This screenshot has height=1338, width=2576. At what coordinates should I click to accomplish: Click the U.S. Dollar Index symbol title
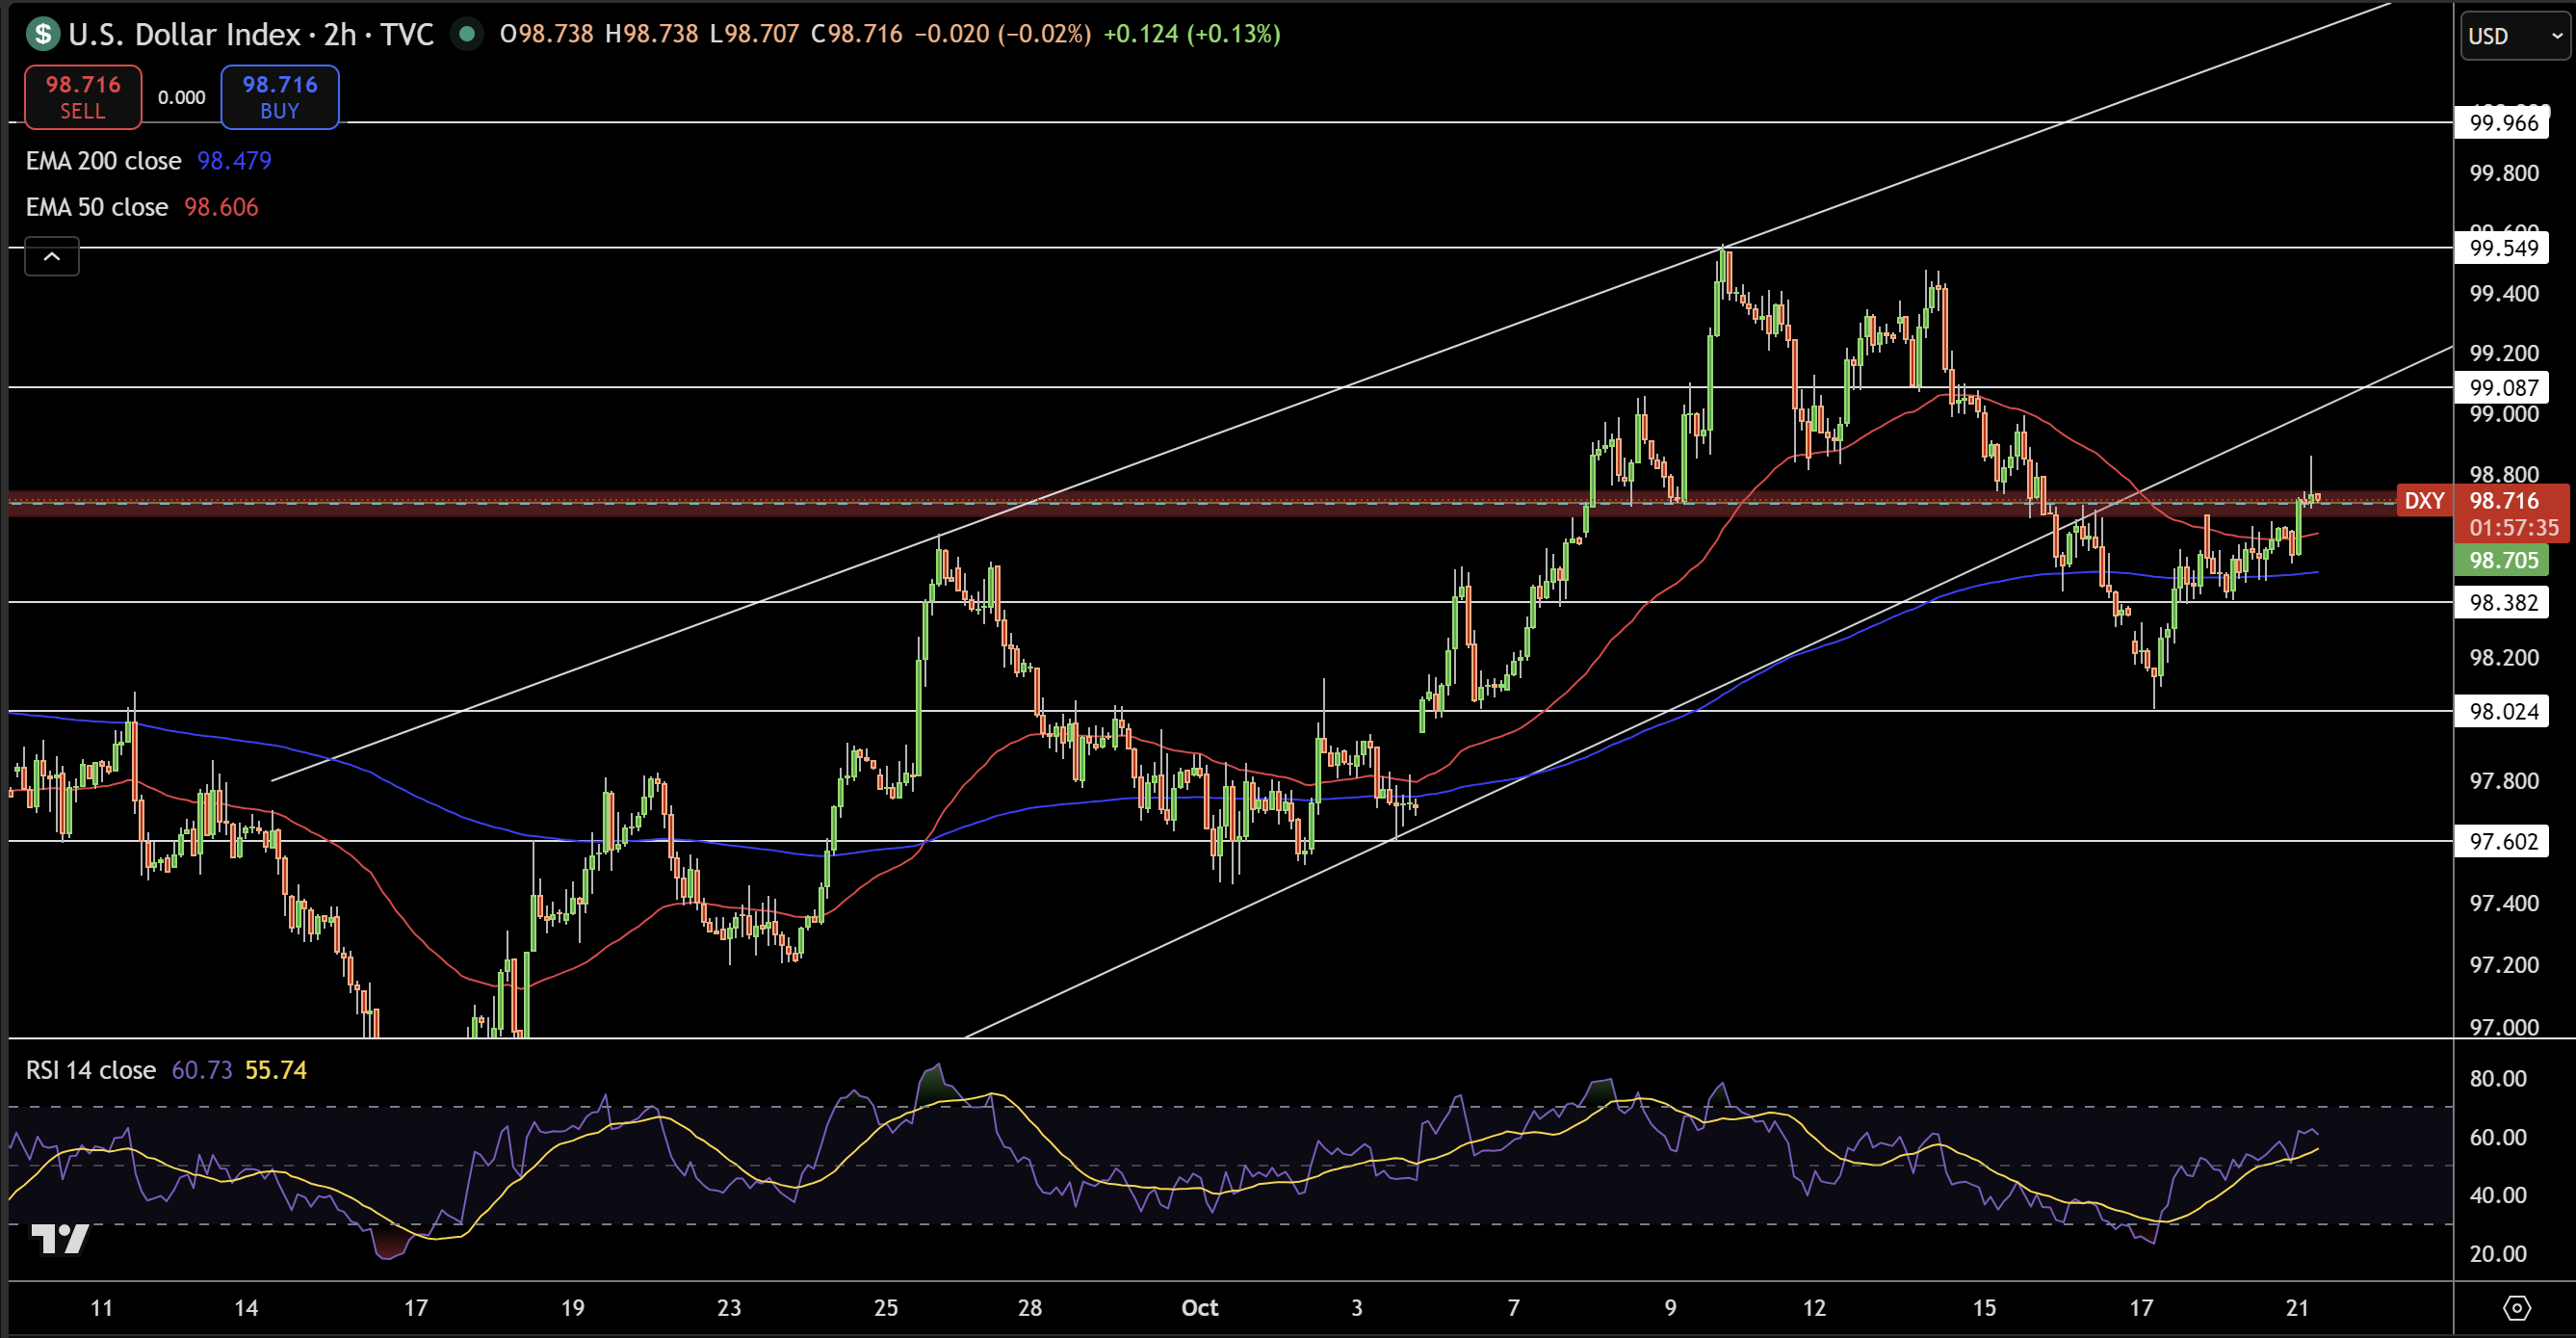tap(184, 34)
